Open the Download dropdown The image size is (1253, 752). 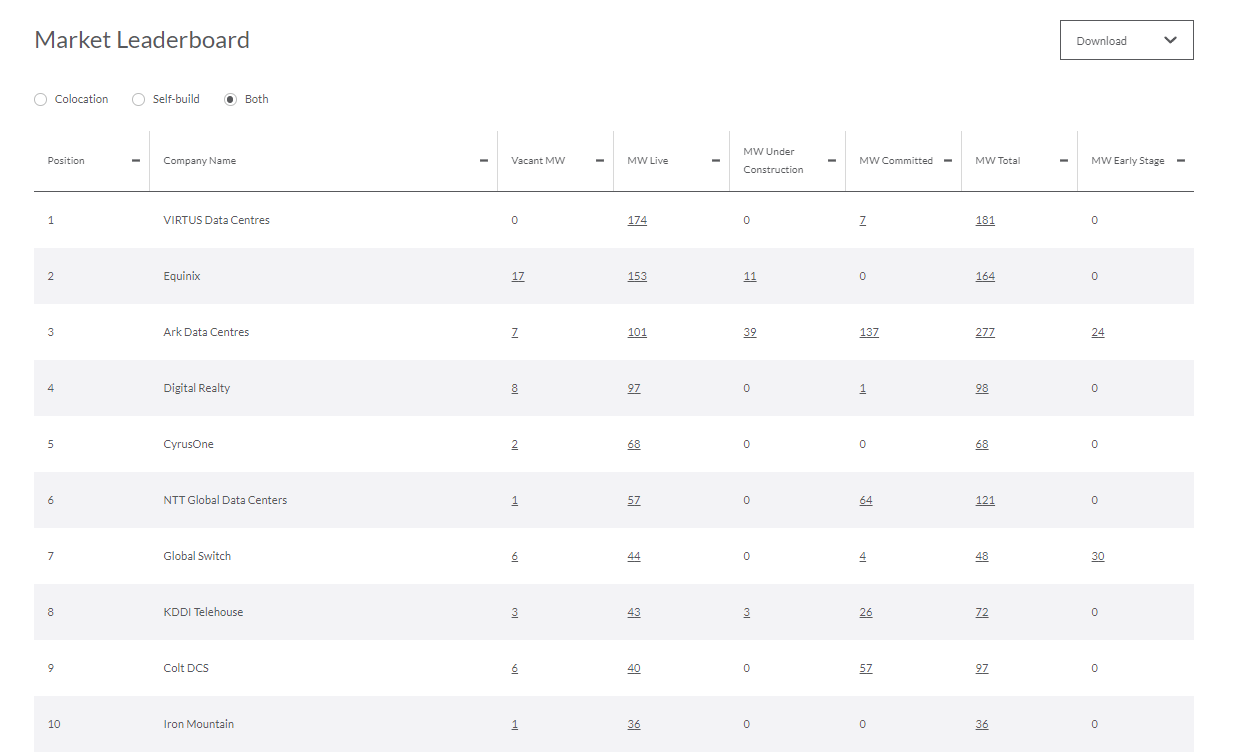click(1126, 40)
